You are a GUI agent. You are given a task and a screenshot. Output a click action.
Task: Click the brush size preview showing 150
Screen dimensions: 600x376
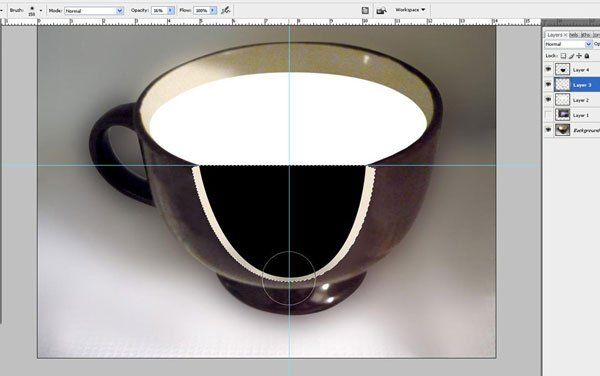tap(31, 11)
